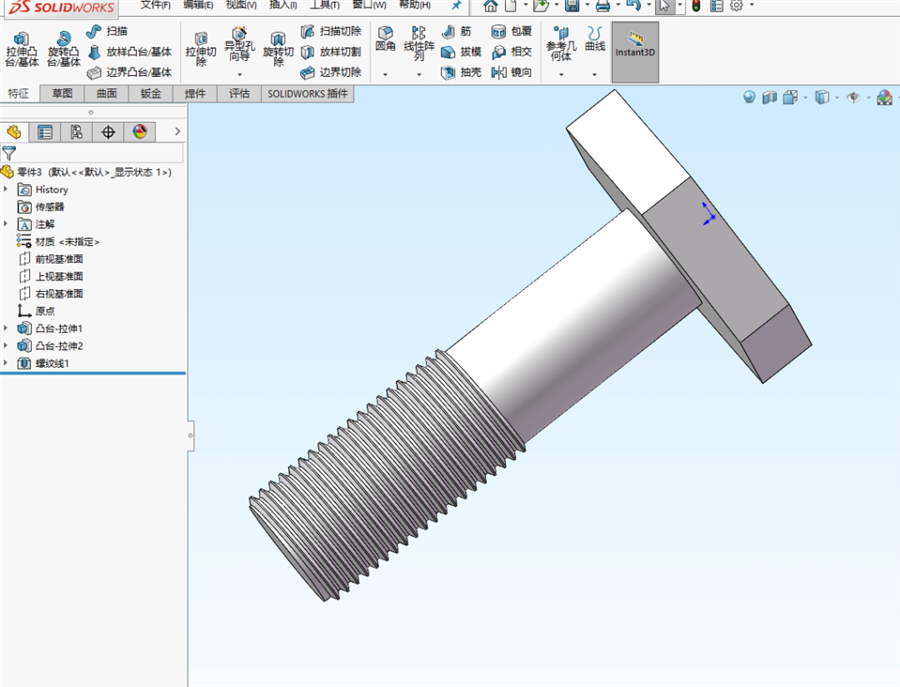Expand the History tree node
The width and height of the screenshot is (900, 687).
6,189
